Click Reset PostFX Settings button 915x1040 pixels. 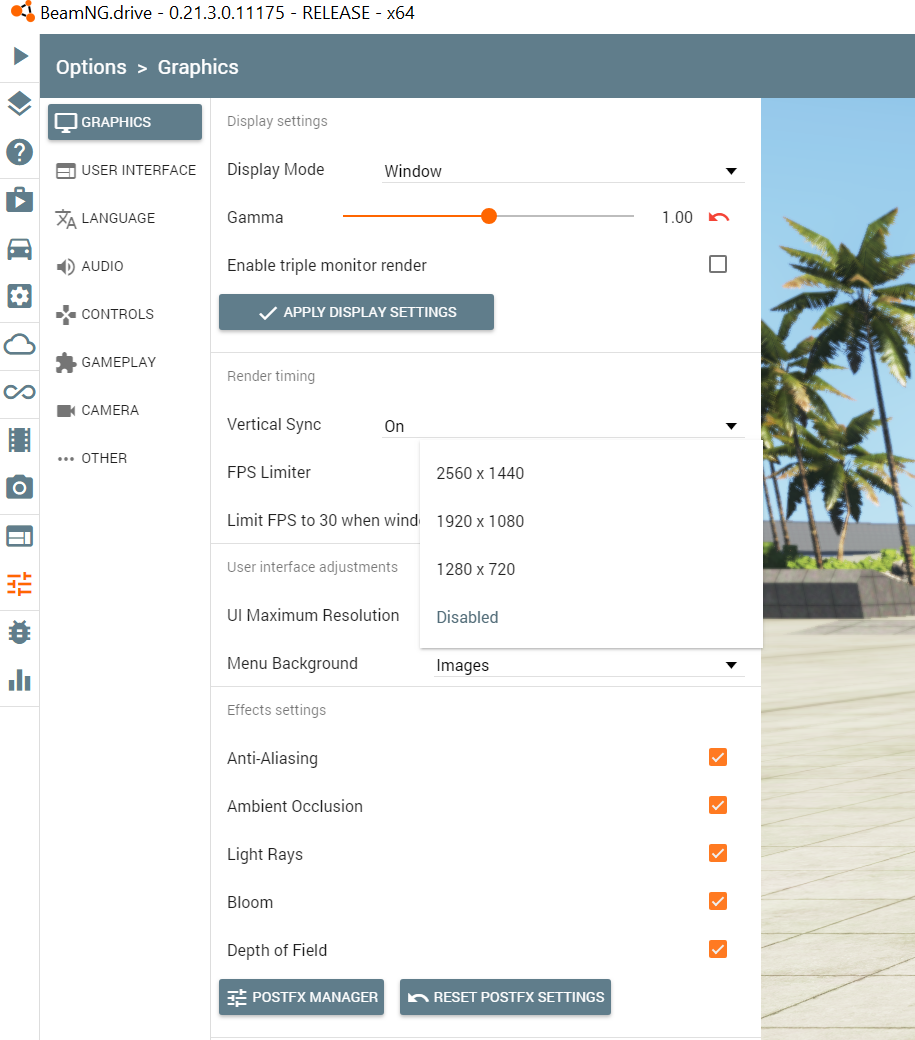click(x=505, y=997)
